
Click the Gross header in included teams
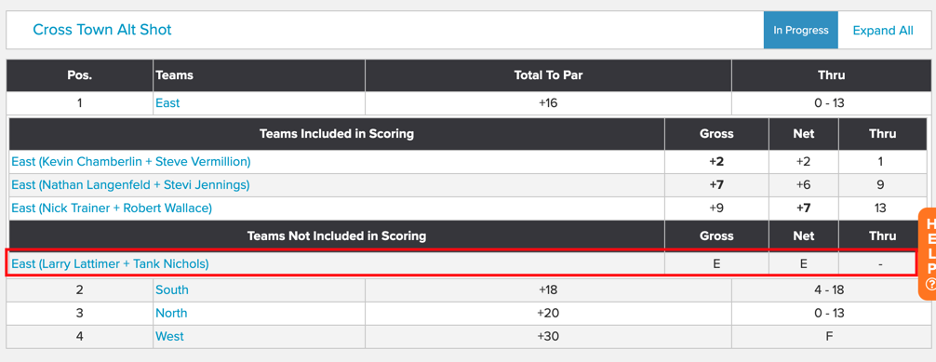coord(716,134)
